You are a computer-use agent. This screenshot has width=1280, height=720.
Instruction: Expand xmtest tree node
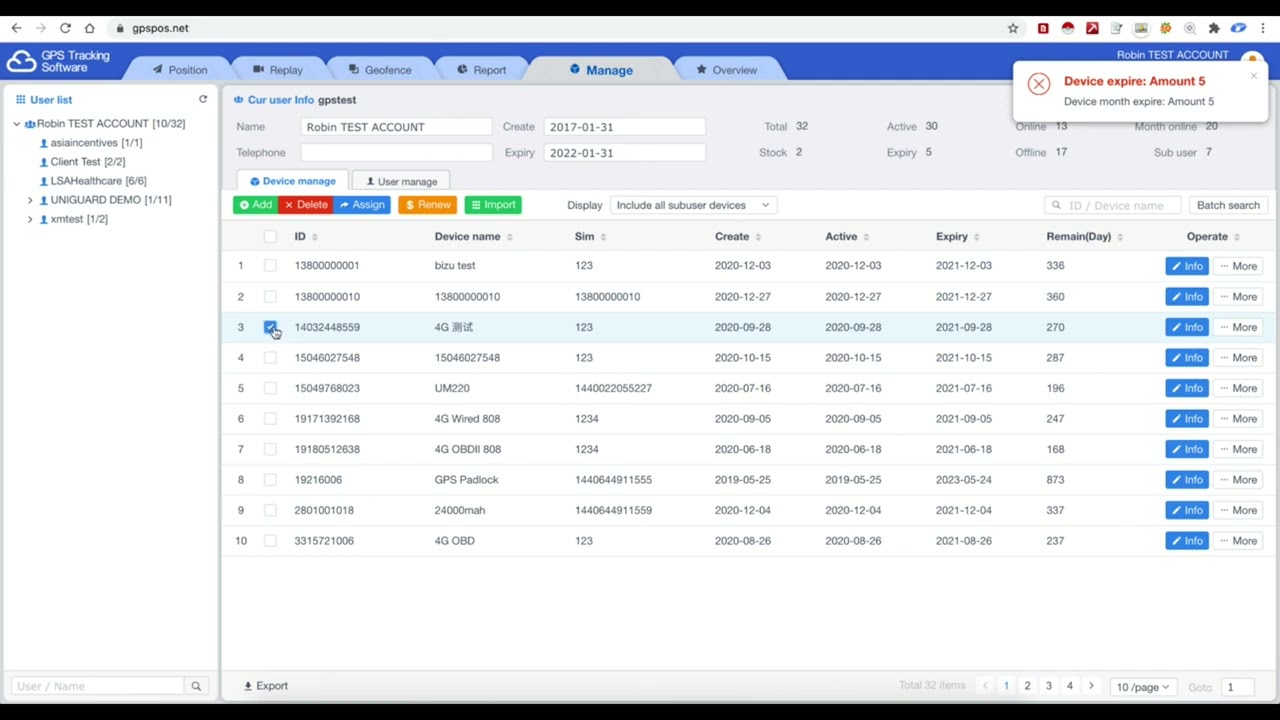30,219
